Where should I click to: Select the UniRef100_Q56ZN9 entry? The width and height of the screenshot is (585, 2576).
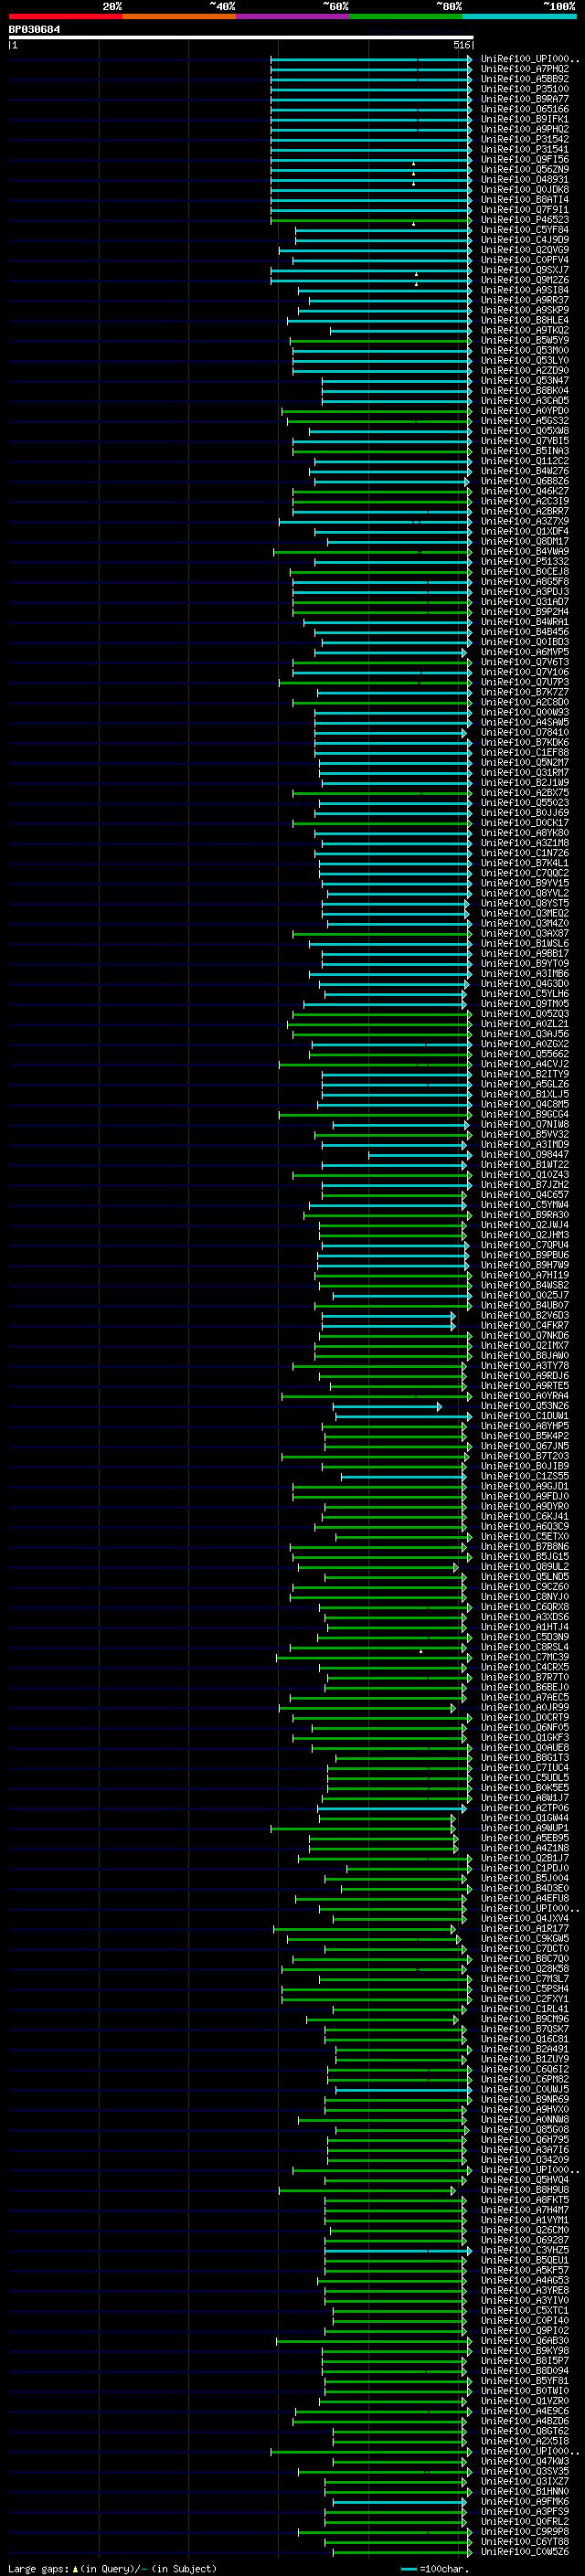coord(525,170)
